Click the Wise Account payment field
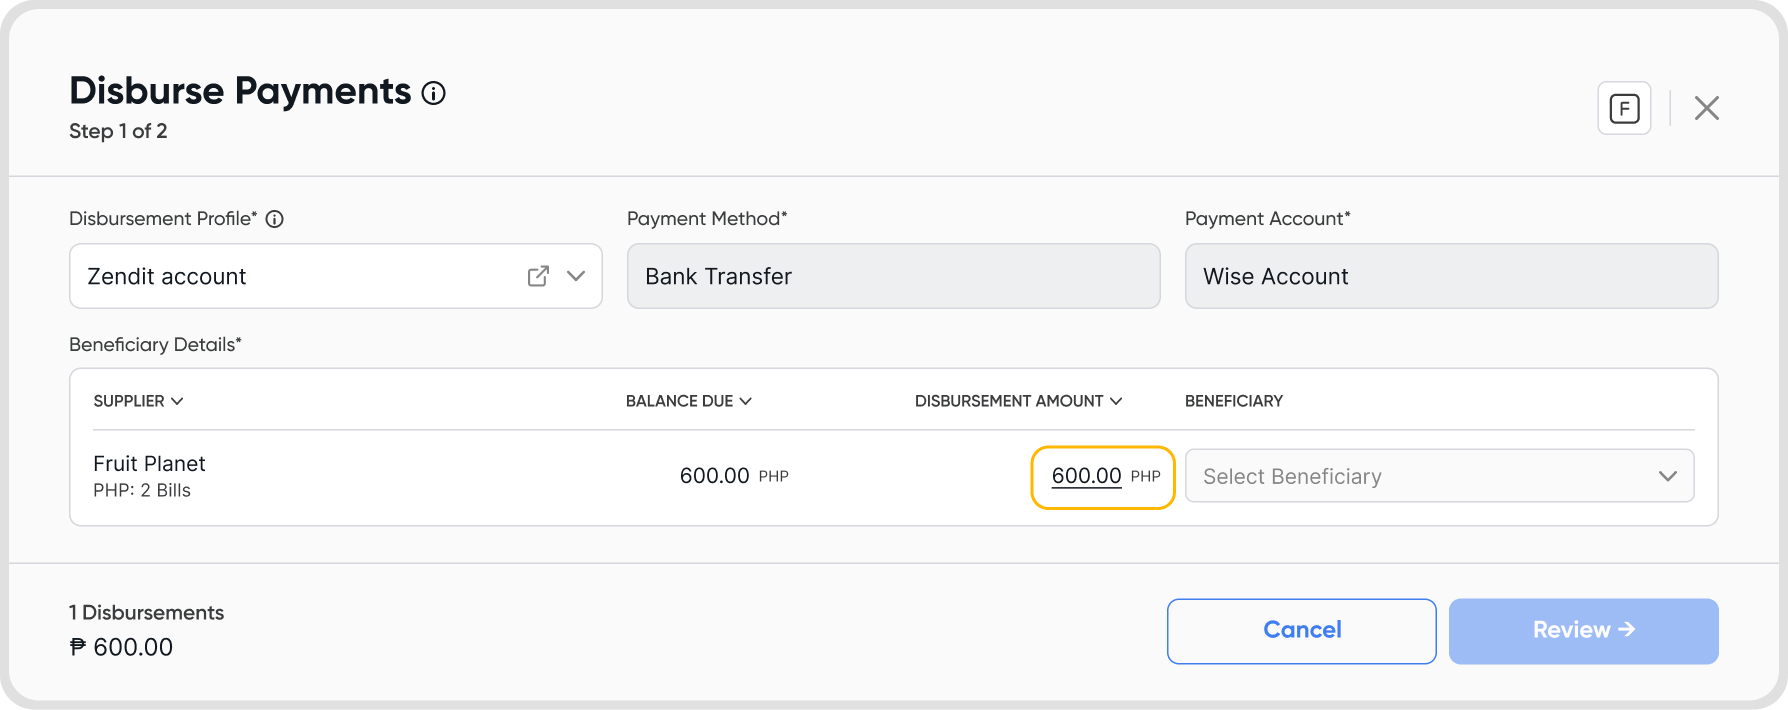1788x710 pixels. [x=1451, y=276]
